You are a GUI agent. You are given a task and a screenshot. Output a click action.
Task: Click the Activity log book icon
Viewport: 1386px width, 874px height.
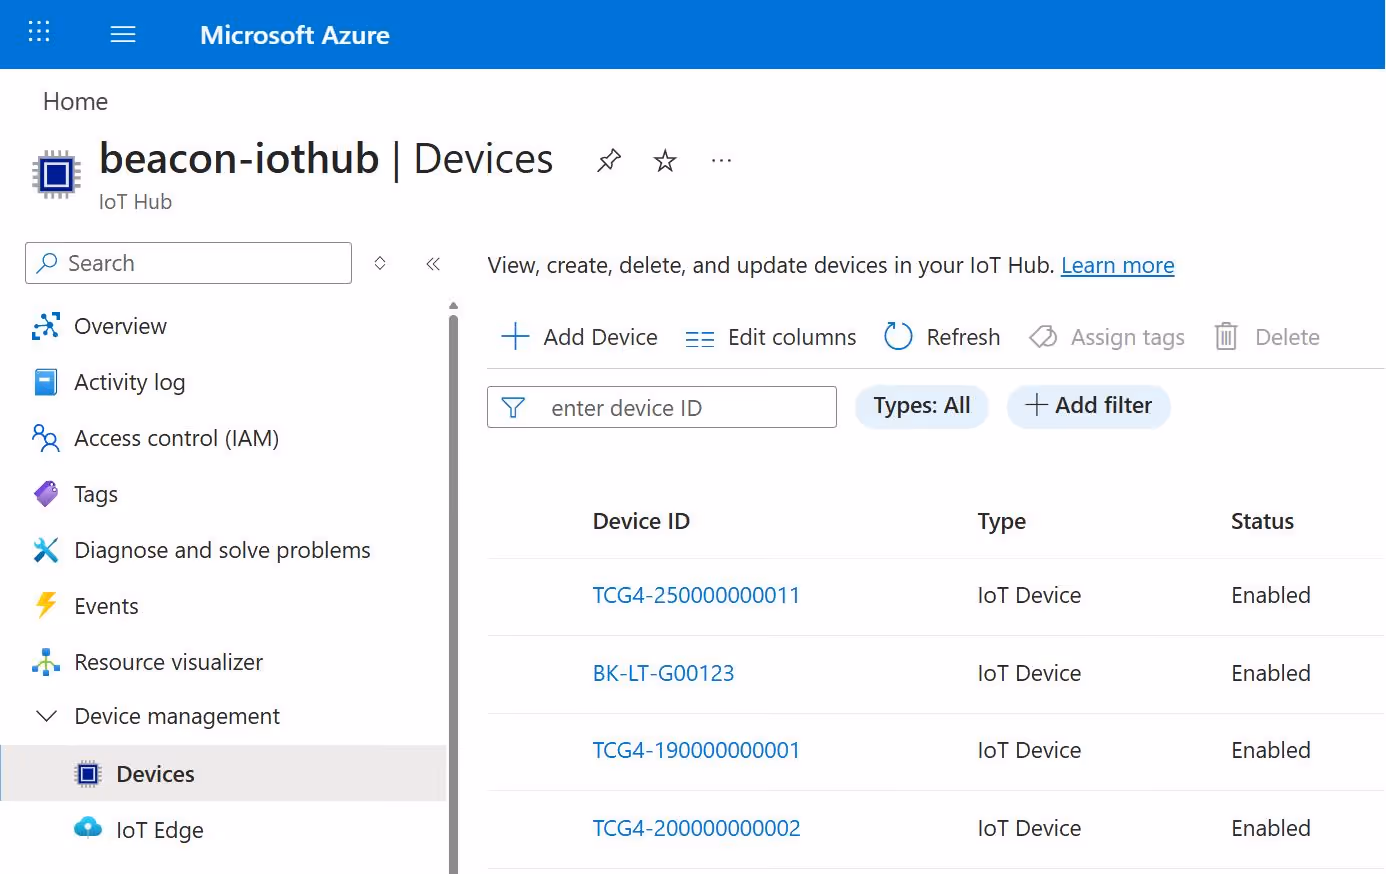point(46,382)
